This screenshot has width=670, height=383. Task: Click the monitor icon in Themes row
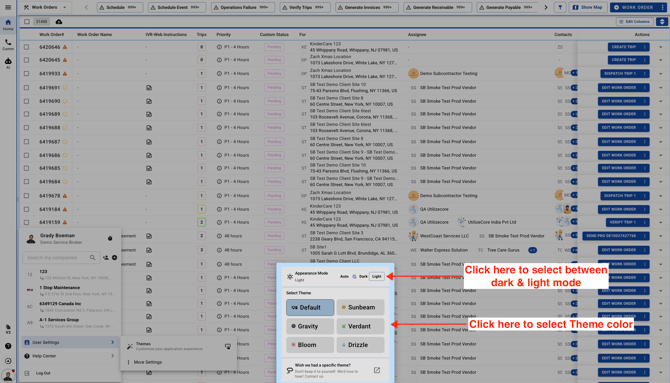[x=228, y=346]
